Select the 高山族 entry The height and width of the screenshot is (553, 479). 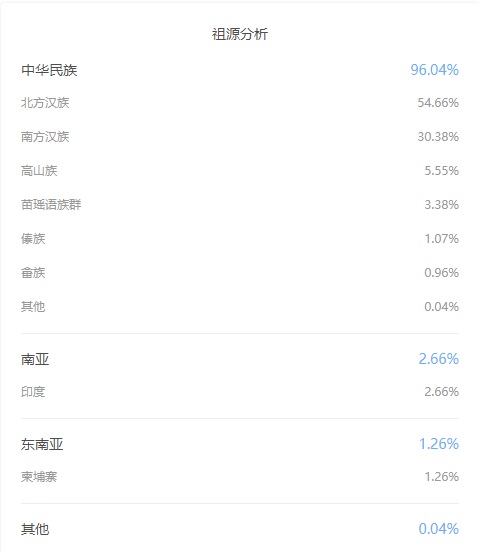coord(39,171)
